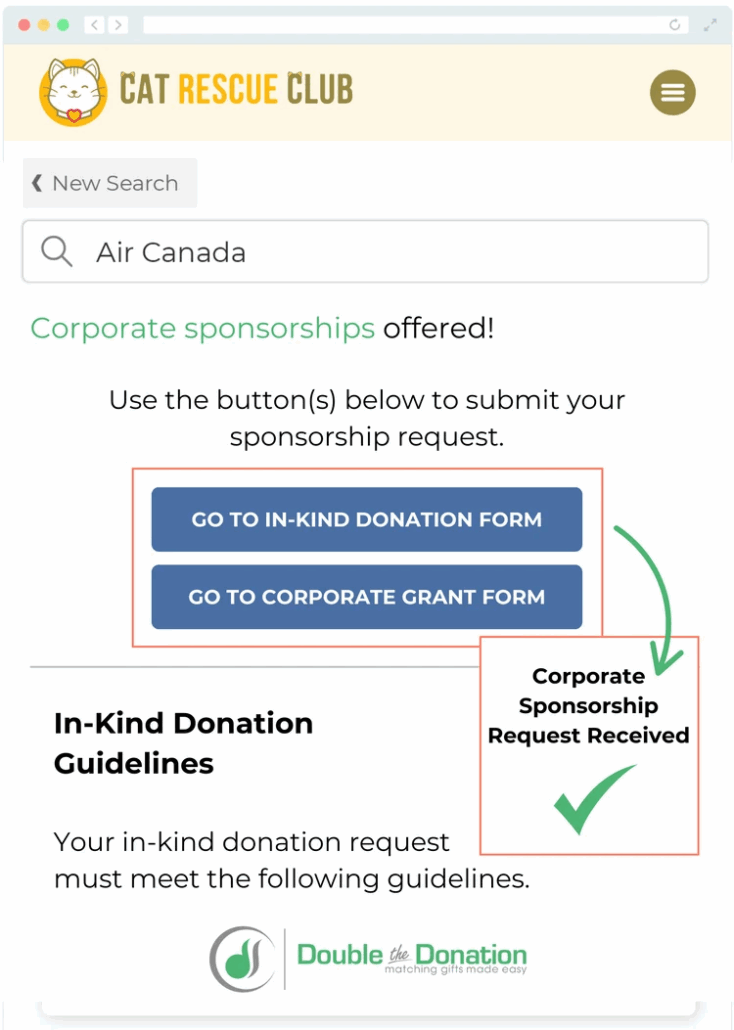The height and width of the screenshot is (1030, 734).
Task: Click the Double the Donation text link
Action: (411, 953)
